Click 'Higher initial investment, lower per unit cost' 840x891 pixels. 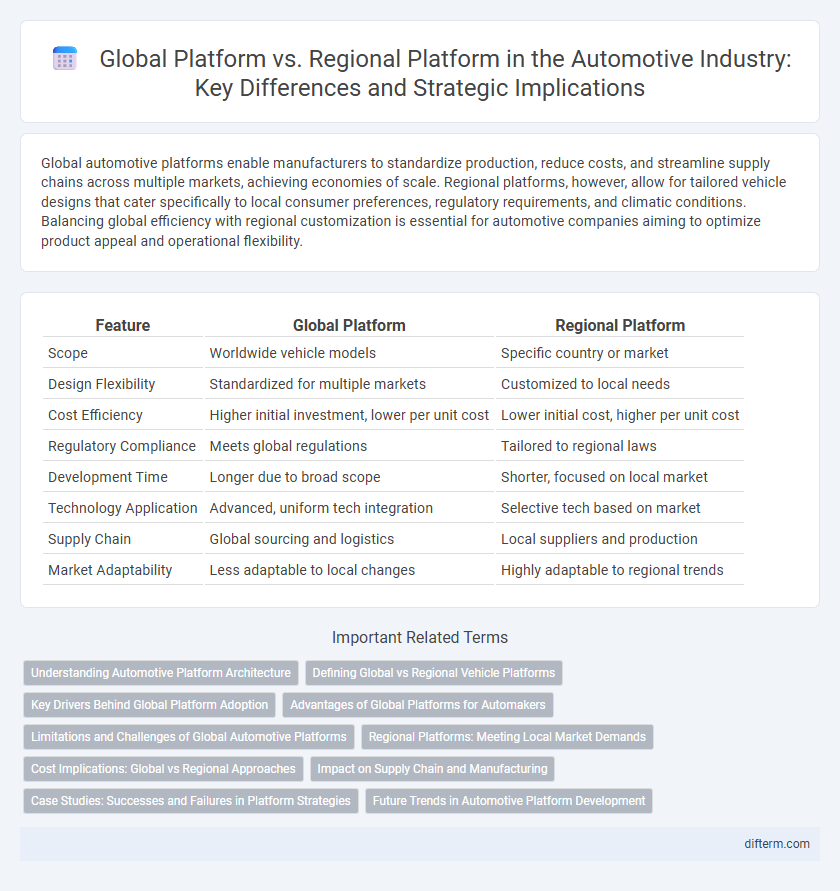click(x=349, y=415)
